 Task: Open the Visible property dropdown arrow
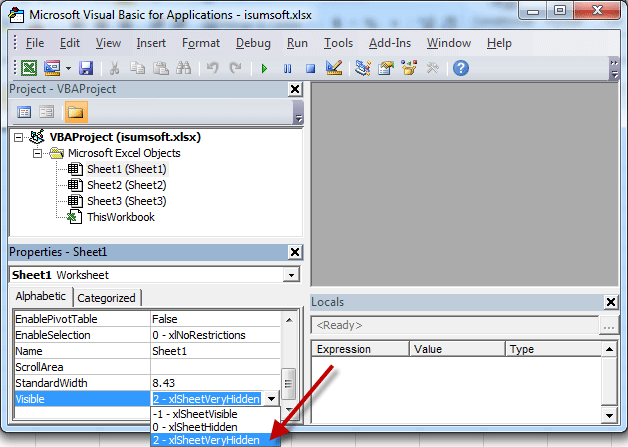[272, 399]
